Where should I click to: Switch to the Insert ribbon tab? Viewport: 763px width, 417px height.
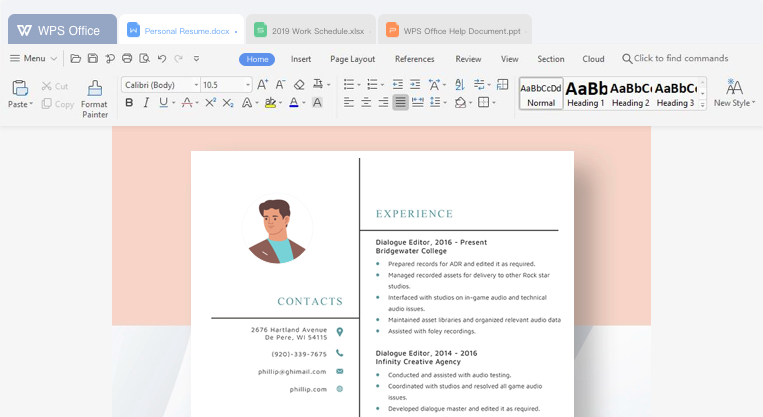pos(301,59)
